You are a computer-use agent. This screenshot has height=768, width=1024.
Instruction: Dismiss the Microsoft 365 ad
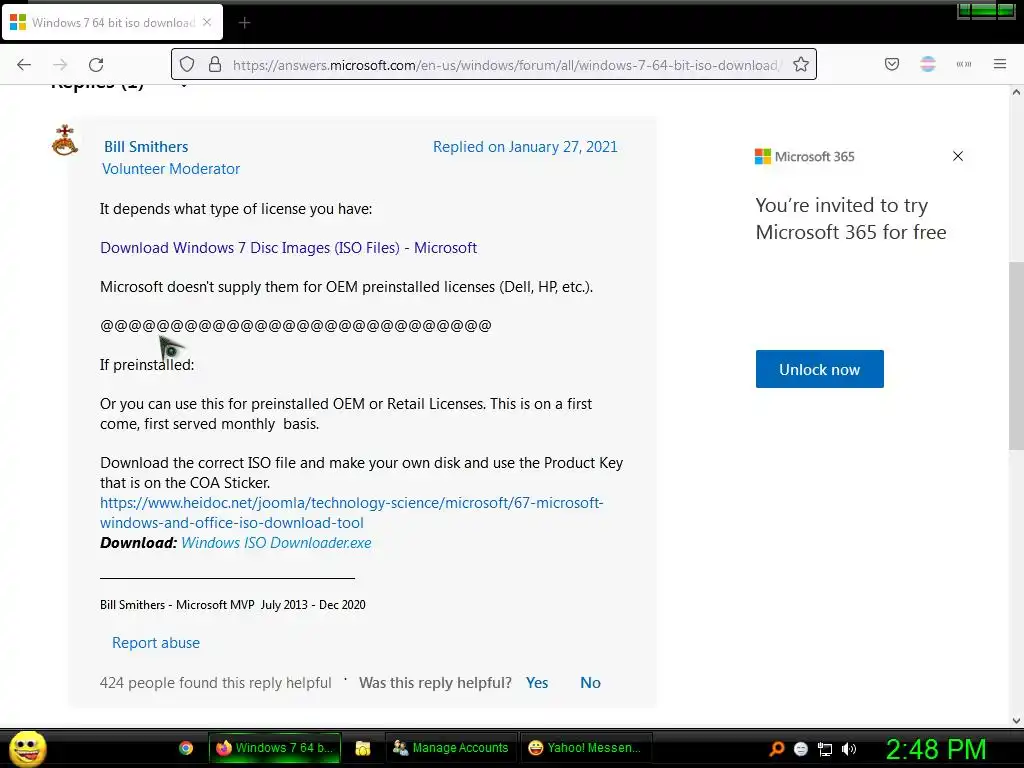click(x=957, y=156)
